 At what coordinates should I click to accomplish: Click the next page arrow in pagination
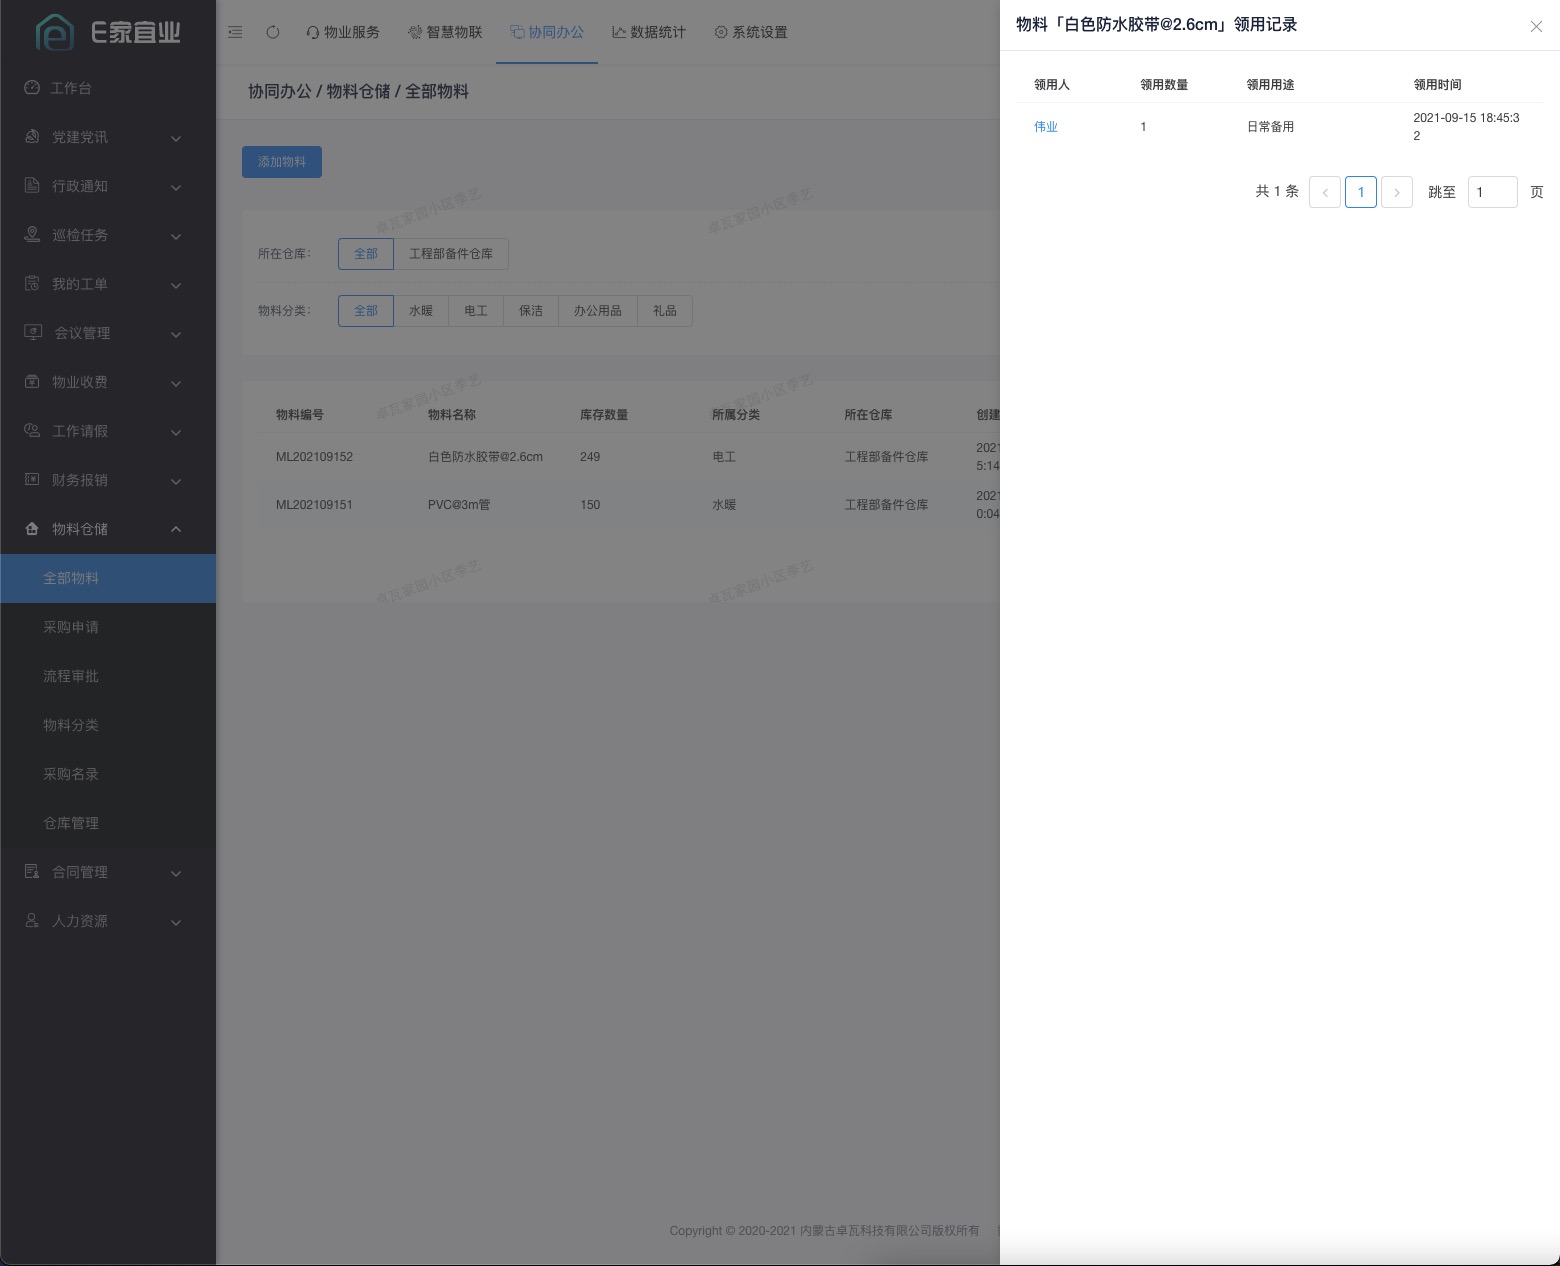[1396, 191]
